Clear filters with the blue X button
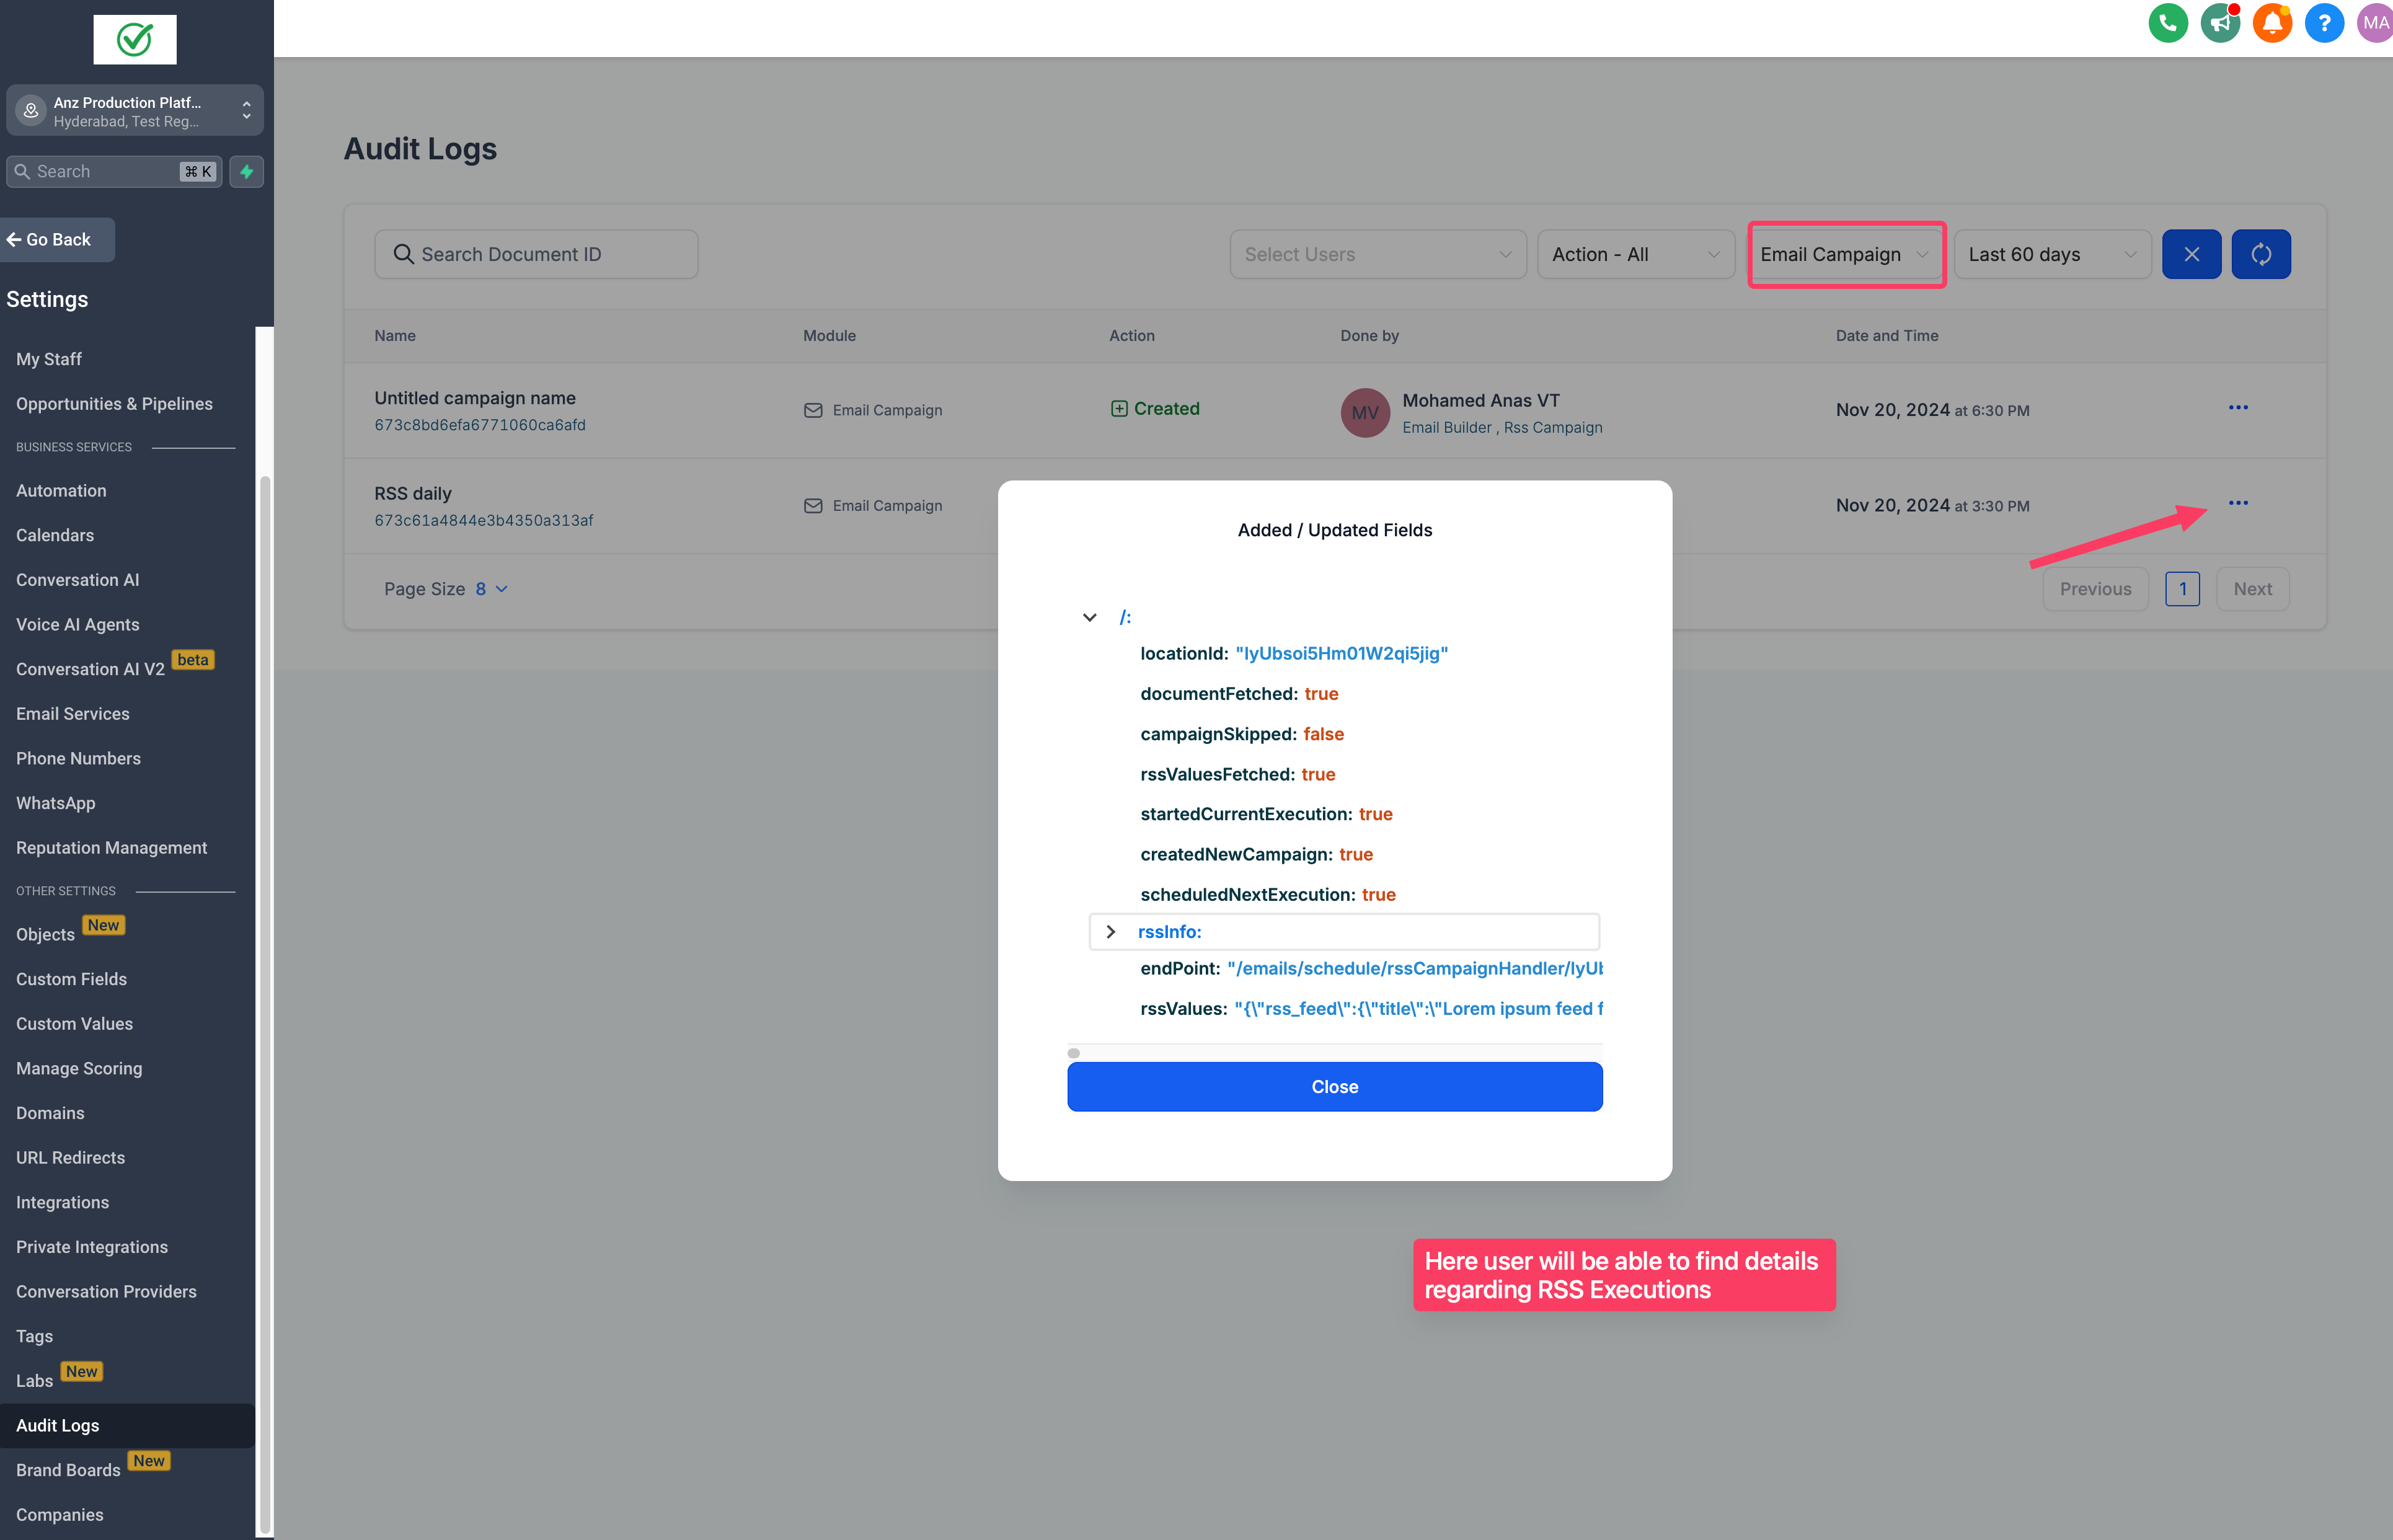2393x1540 pixels. pos(2191,254)
